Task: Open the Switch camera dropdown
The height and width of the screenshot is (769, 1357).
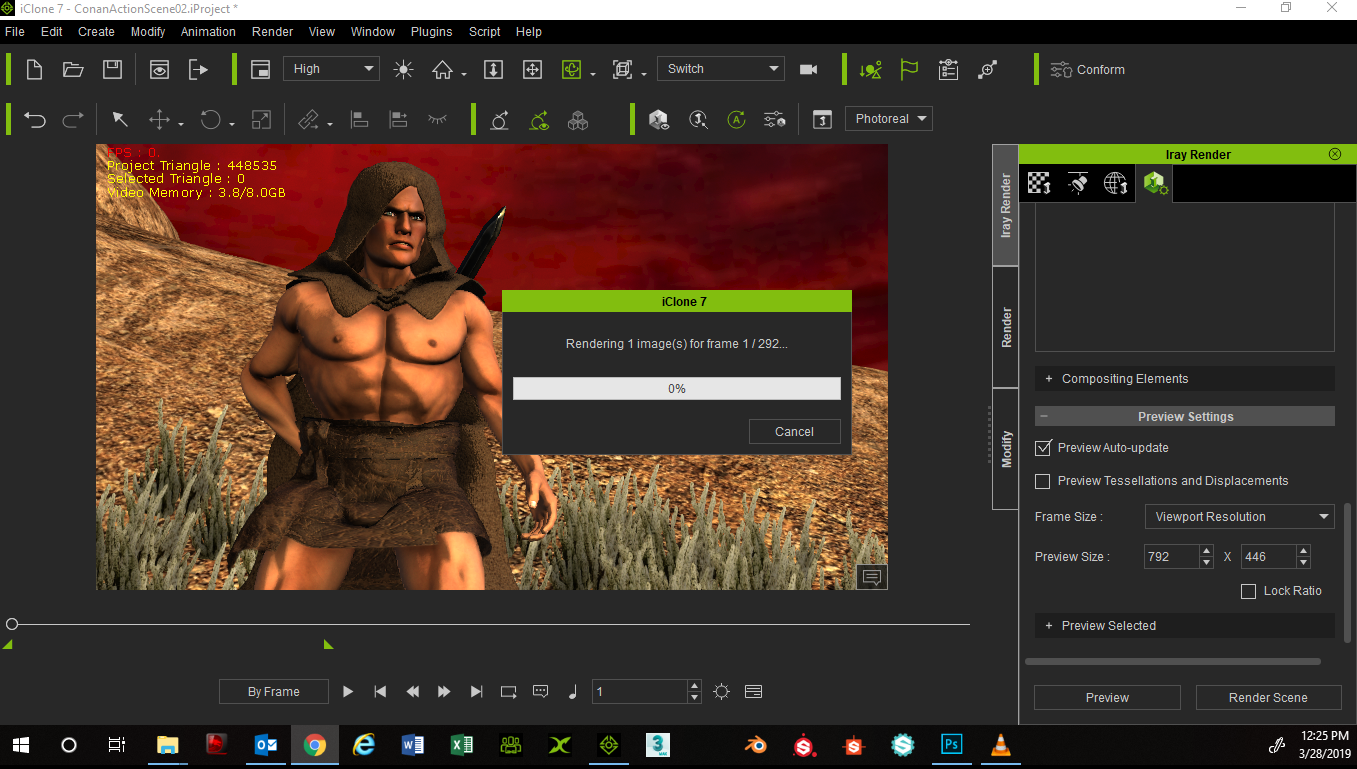Action: click(720, 69)
